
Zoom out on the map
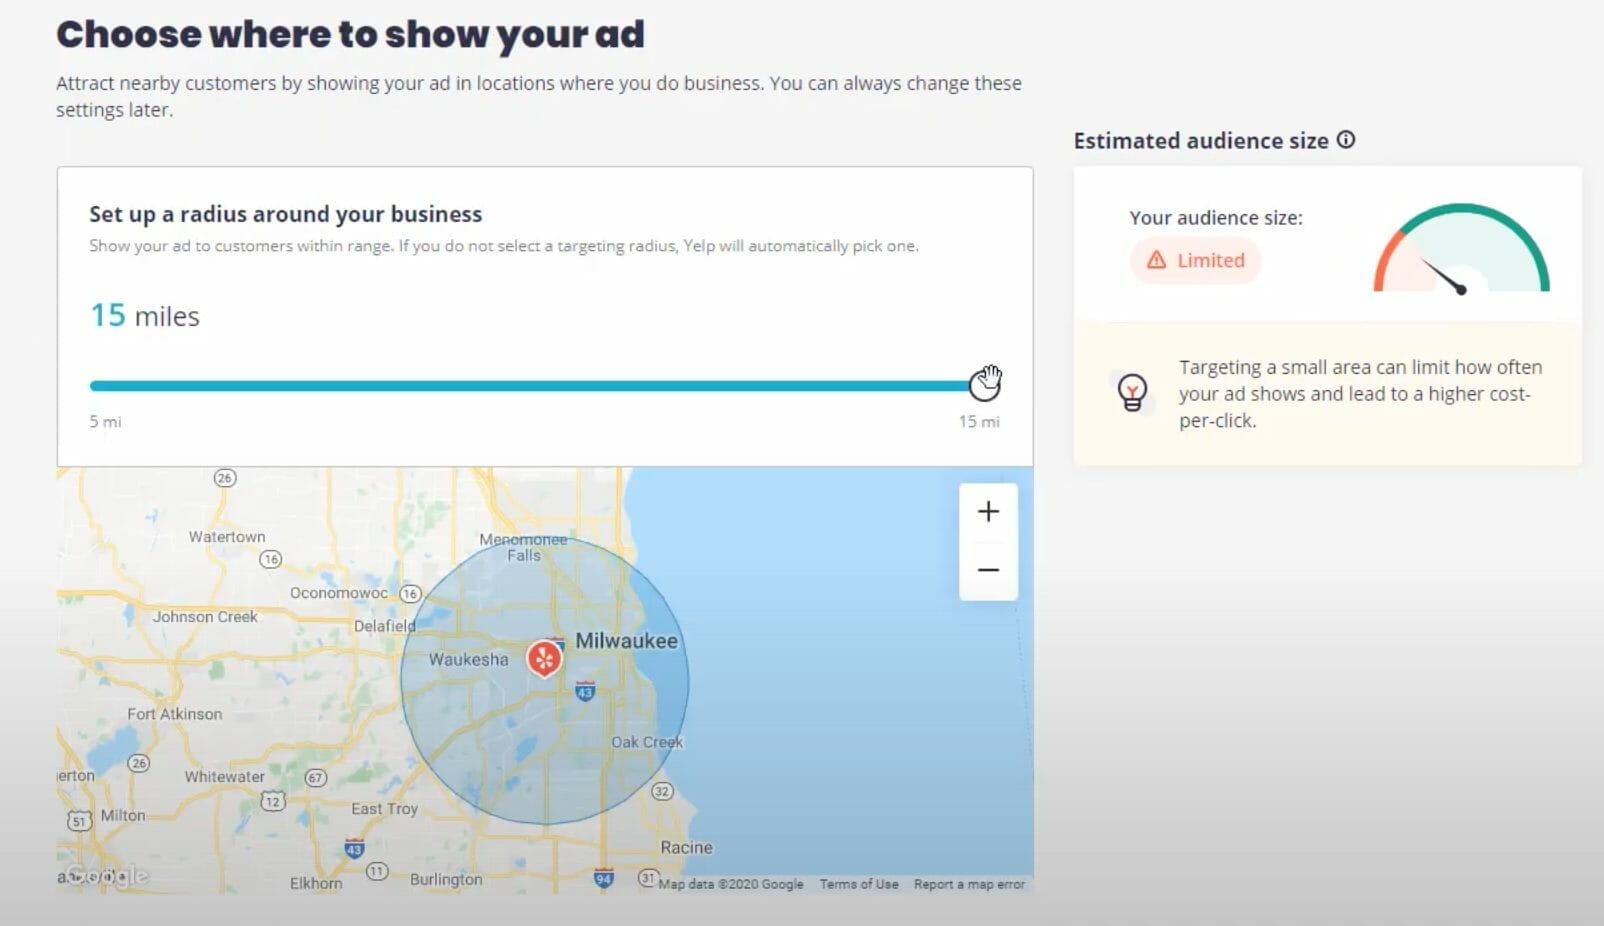pos(988,569)
